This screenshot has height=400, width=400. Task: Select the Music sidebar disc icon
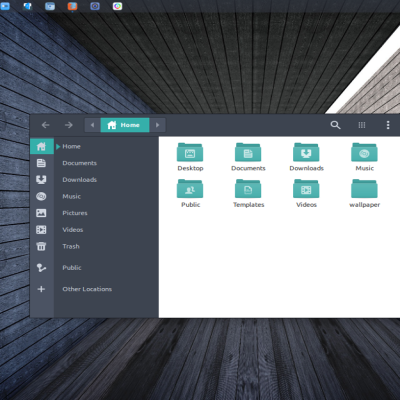41,196
